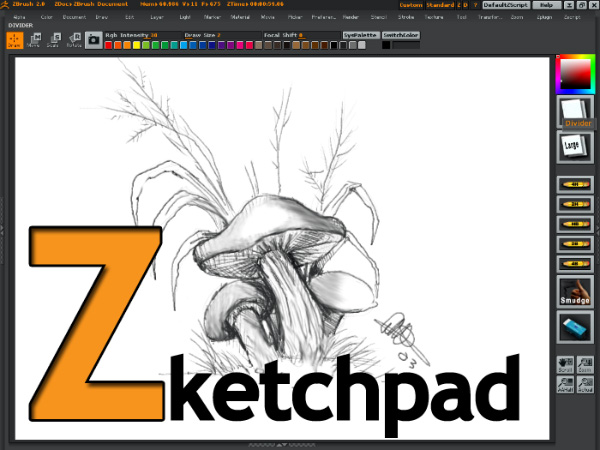Select the 2H pencil
This screenshot has height=450, width=600.
tap(575, 204)
